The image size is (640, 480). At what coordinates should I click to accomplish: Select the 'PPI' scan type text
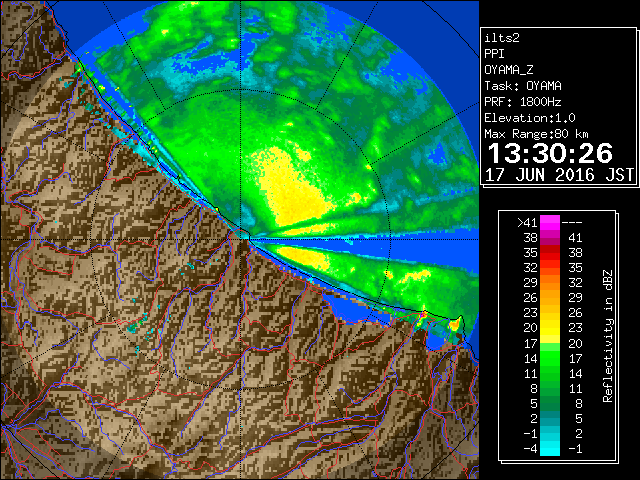[494, 54]
